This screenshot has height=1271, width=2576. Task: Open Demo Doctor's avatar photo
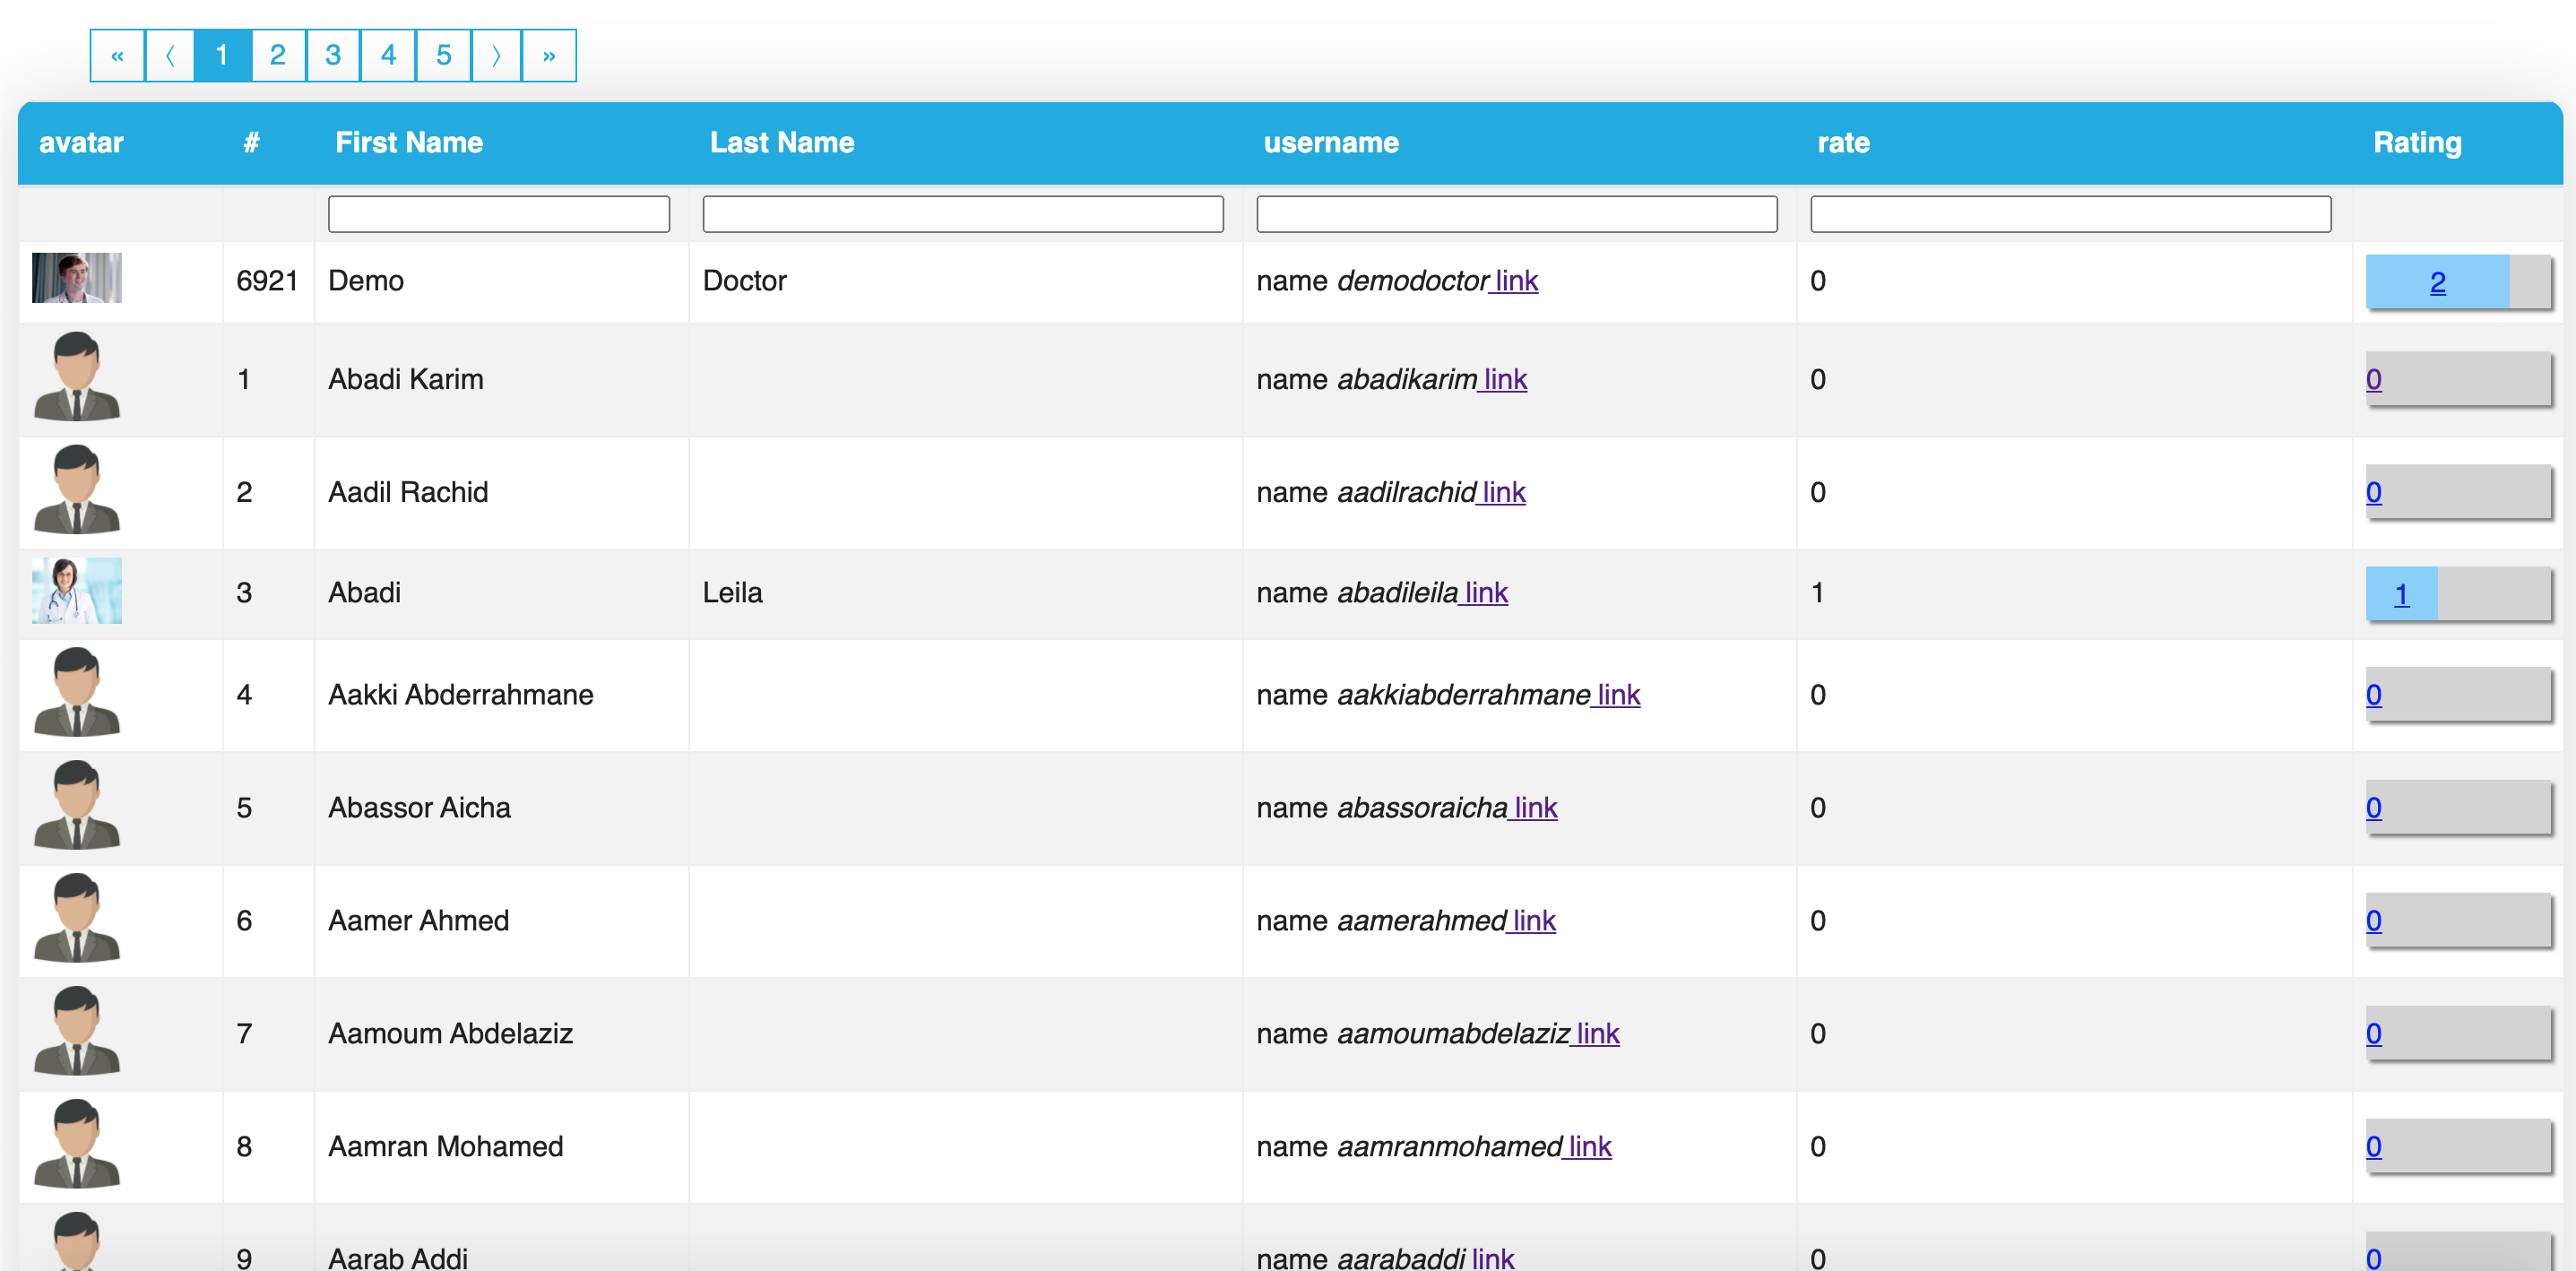(77, 278)
